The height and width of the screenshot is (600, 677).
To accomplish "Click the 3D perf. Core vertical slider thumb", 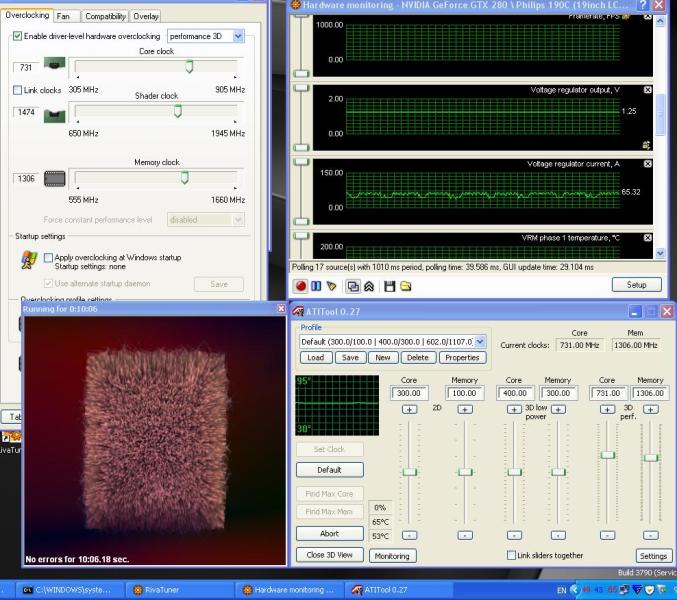I will click(607, 455).
